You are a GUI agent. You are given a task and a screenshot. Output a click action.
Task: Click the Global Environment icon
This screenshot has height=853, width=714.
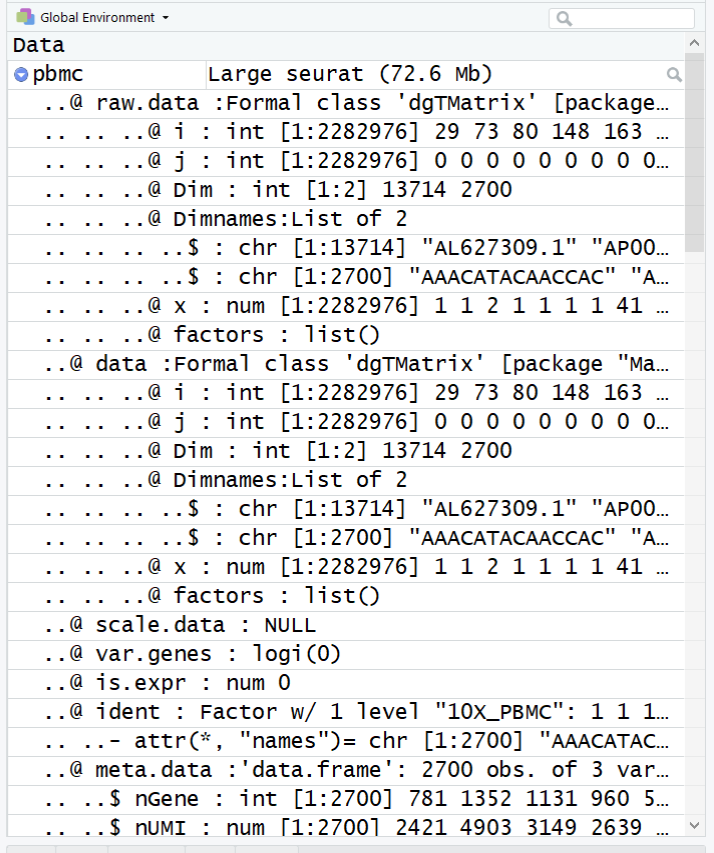(x=25, y=17)
